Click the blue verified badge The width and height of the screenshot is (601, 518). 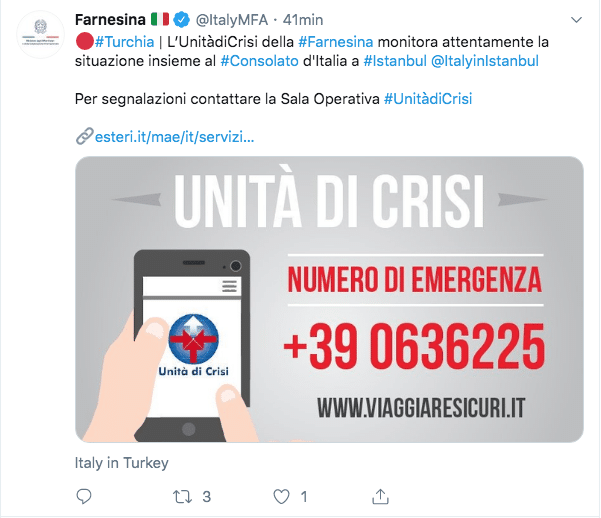(182, 20)
